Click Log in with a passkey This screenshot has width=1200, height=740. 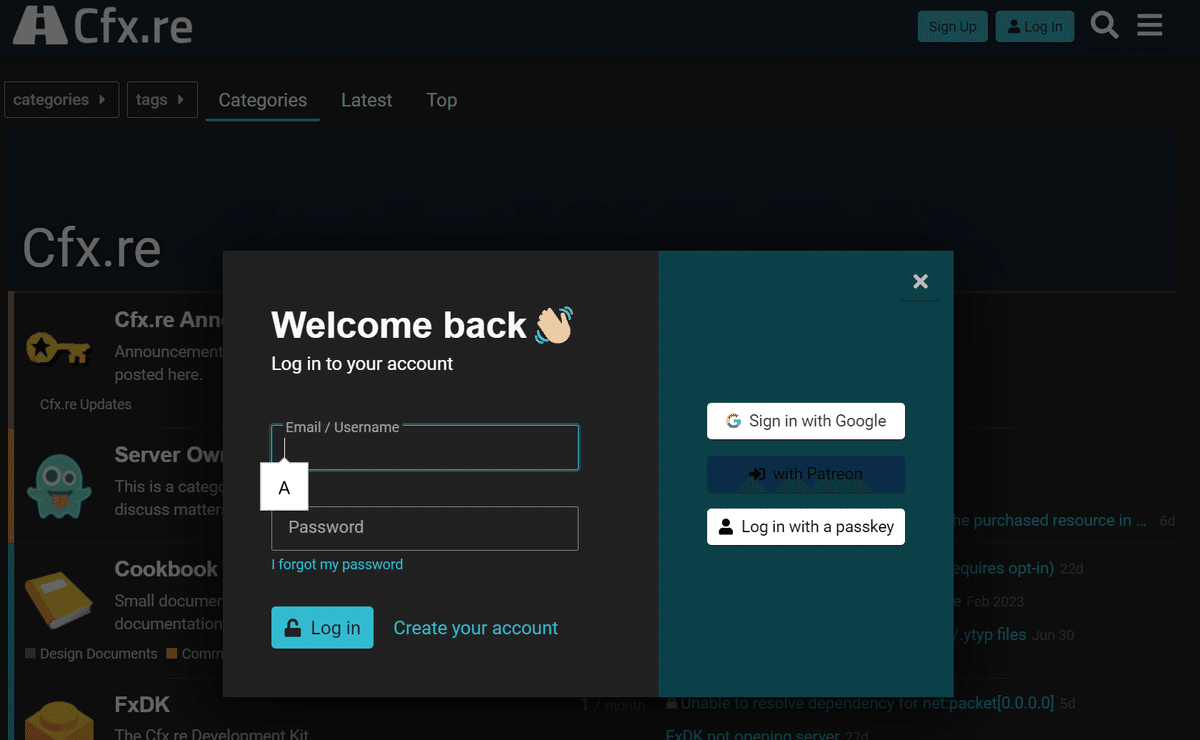(806, 527)
